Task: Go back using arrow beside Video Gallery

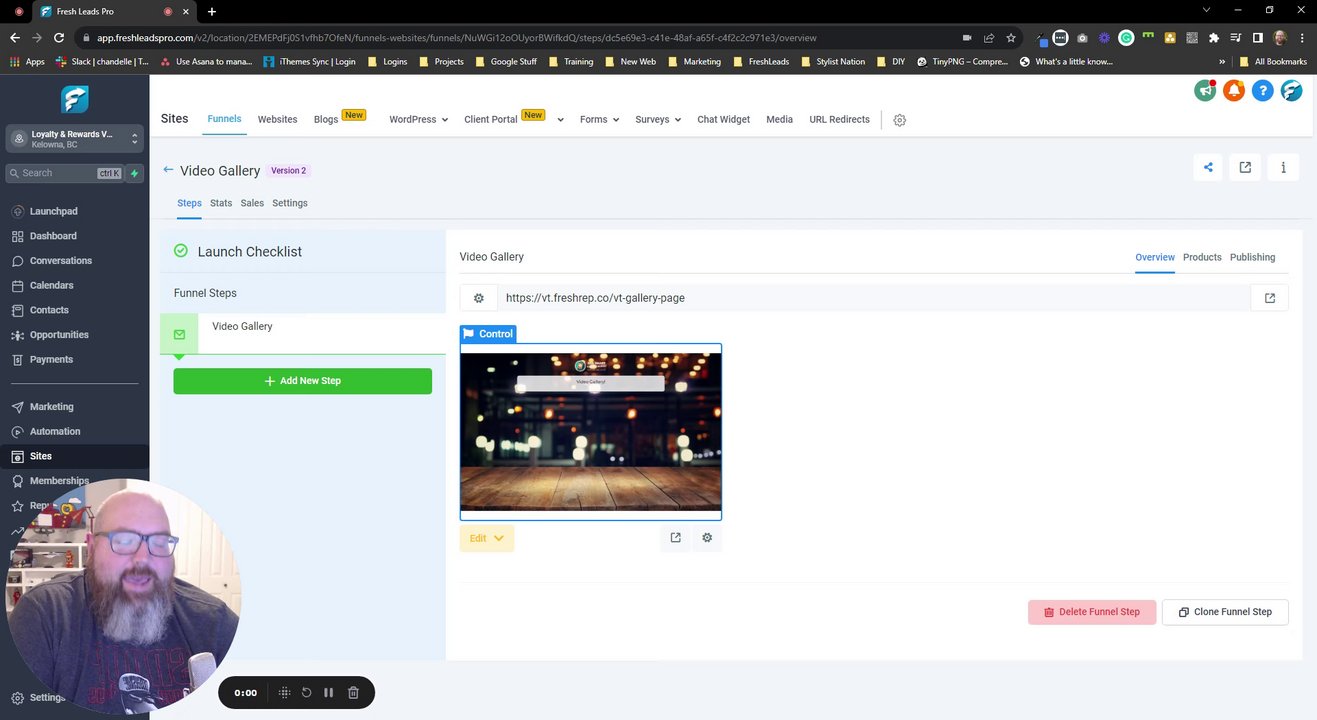Action: point(168,170)
